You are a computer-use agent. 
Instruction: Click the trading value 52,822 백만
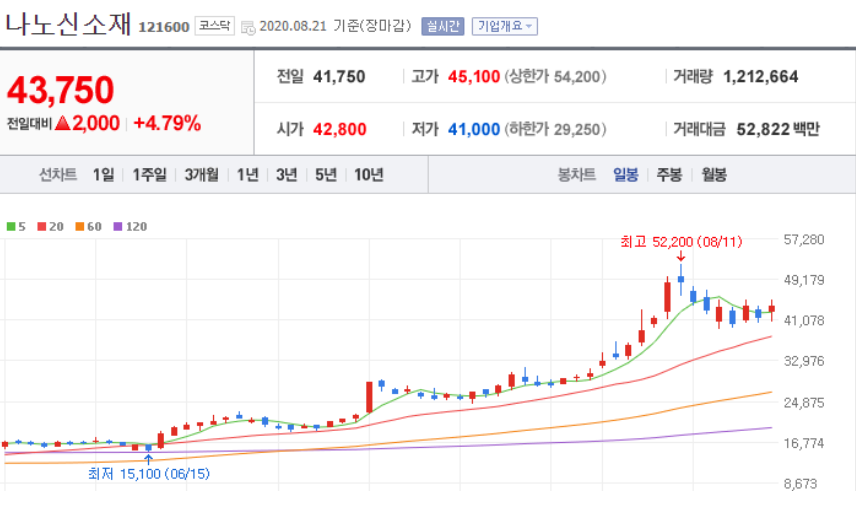pyautogui.click(x=778, y=129)
